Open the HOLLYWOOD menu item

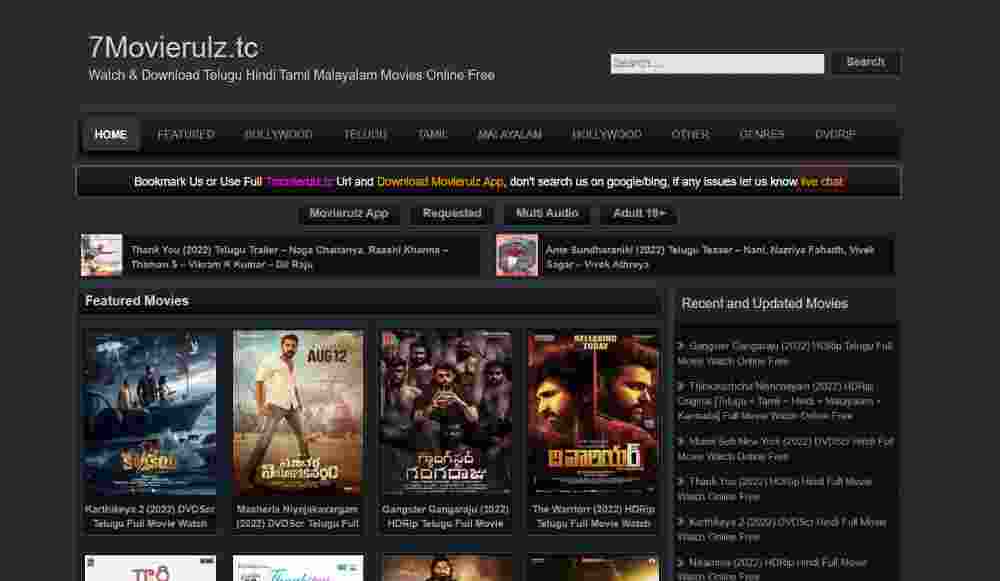click(607, 135)
